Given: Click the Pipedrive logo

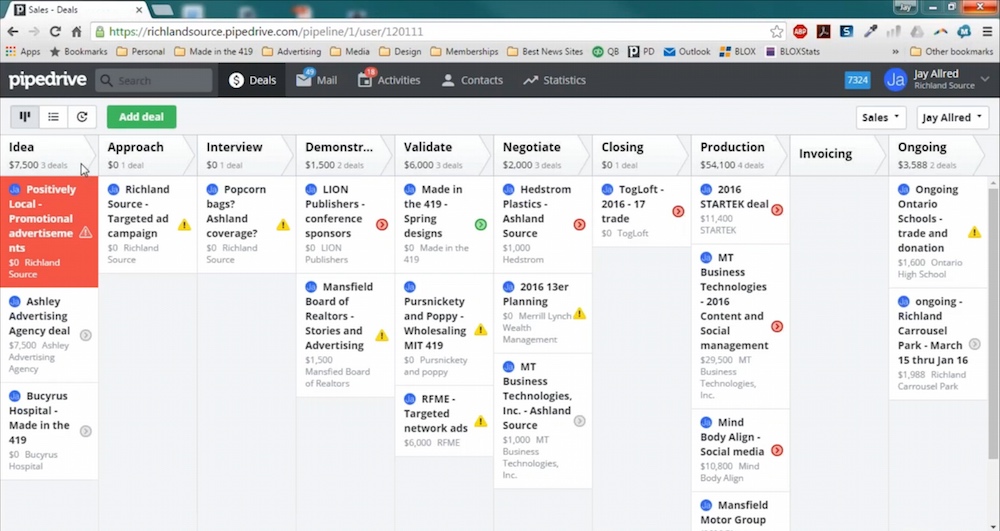Looking at the screenshot, I should click(x=48, y=80).
